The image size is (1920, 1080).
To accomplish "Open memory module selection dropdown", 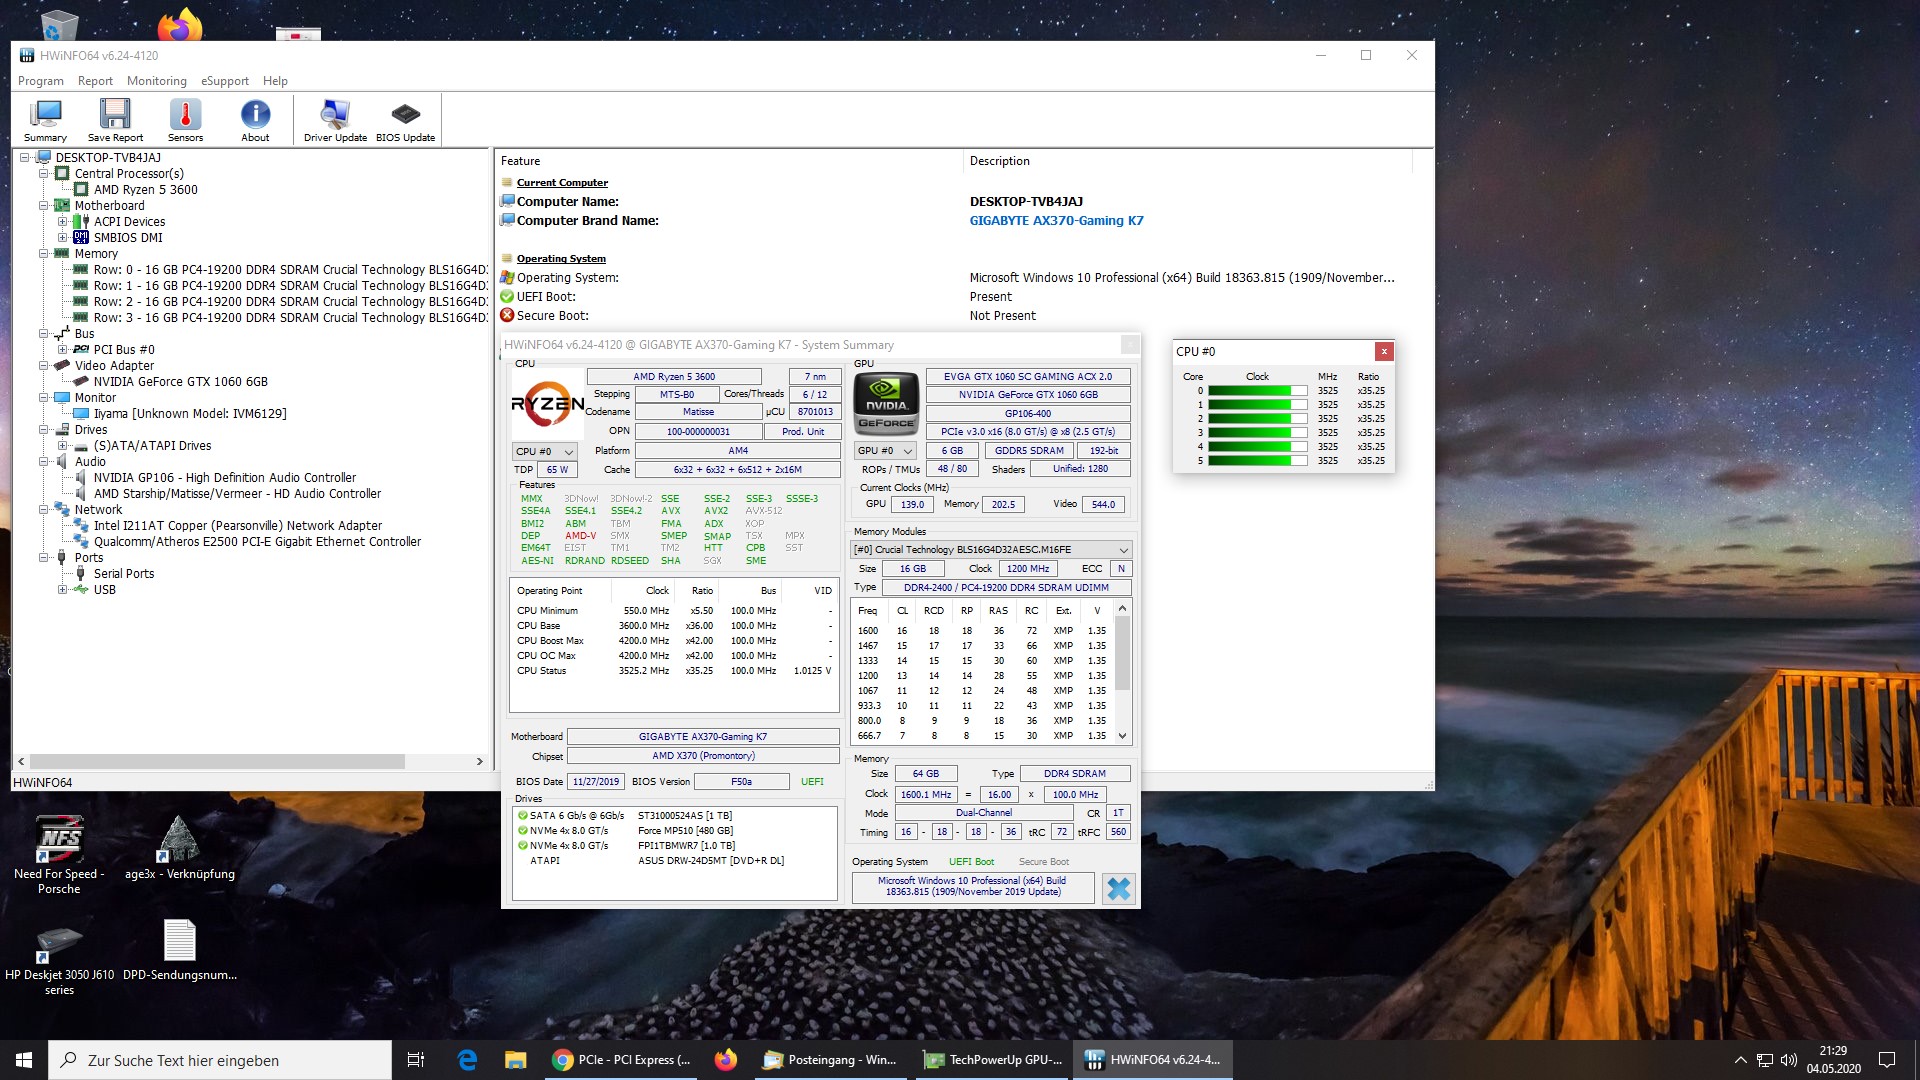I will pos(991,549).
